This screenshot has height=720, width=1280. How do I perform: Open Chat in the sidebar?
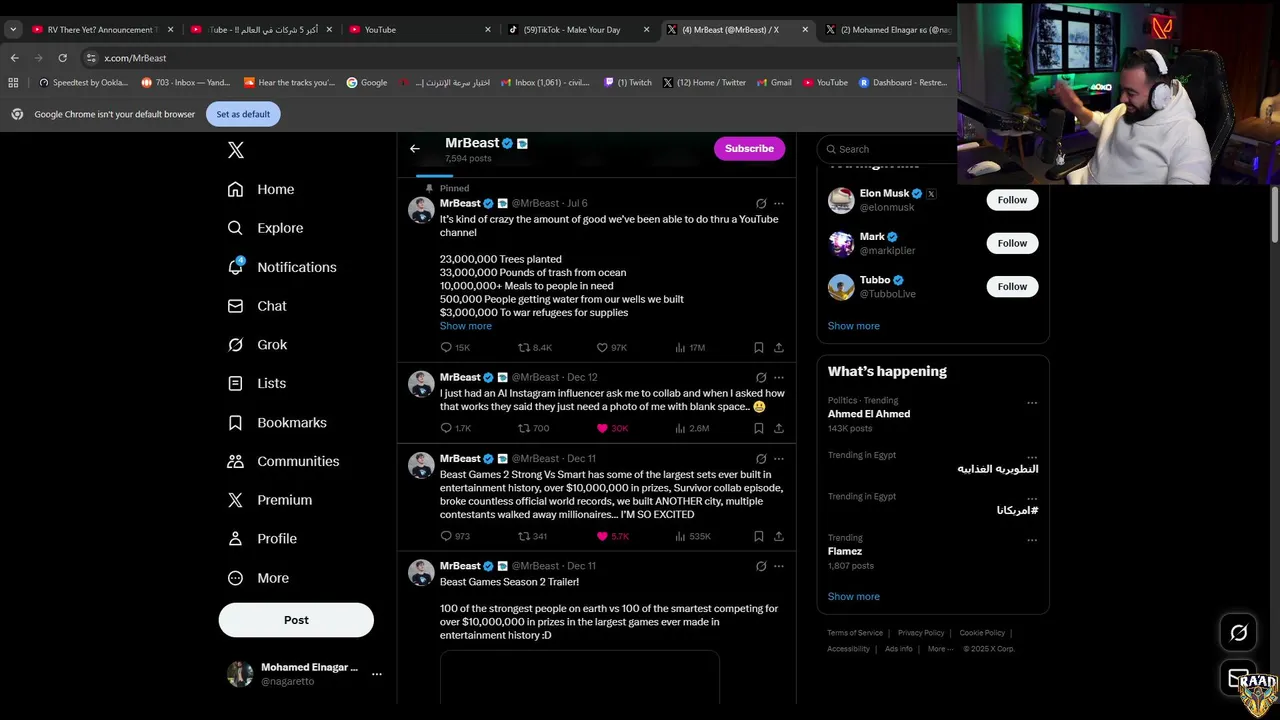coord(257,306)
